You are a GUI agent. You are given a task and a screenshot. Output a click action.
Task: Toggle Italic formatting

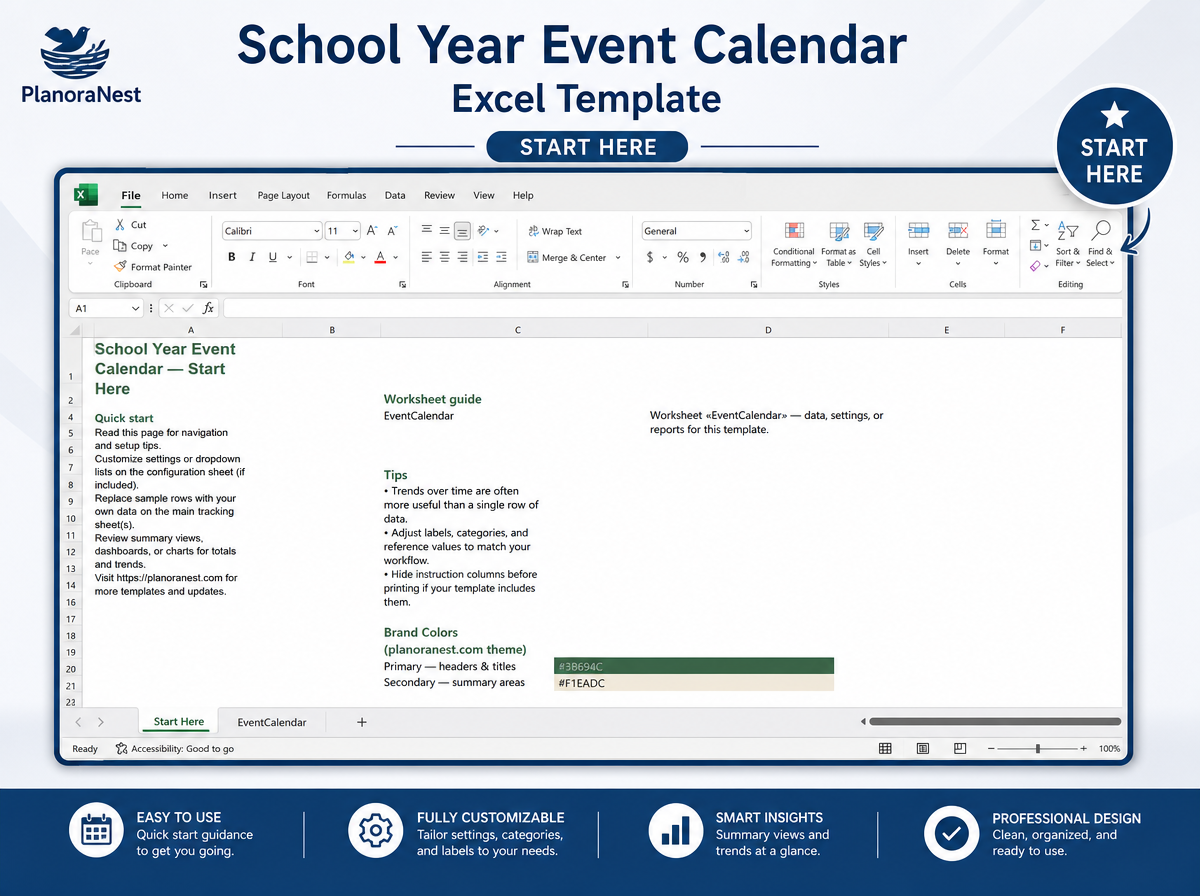(x=252, y=257)
